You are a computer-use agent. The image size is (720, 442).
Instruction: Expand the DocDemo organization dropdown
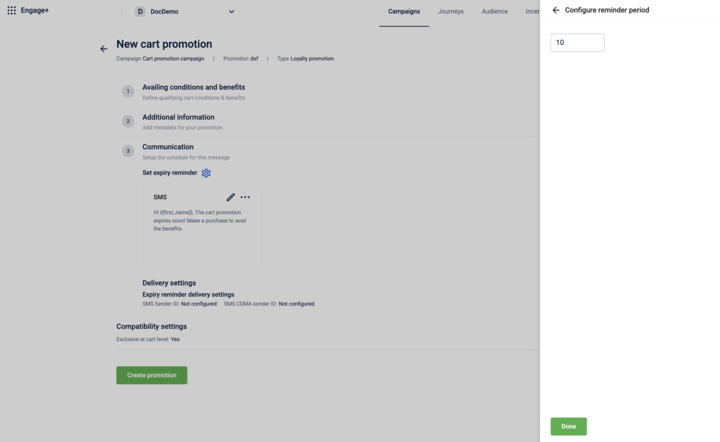point(231,11)
